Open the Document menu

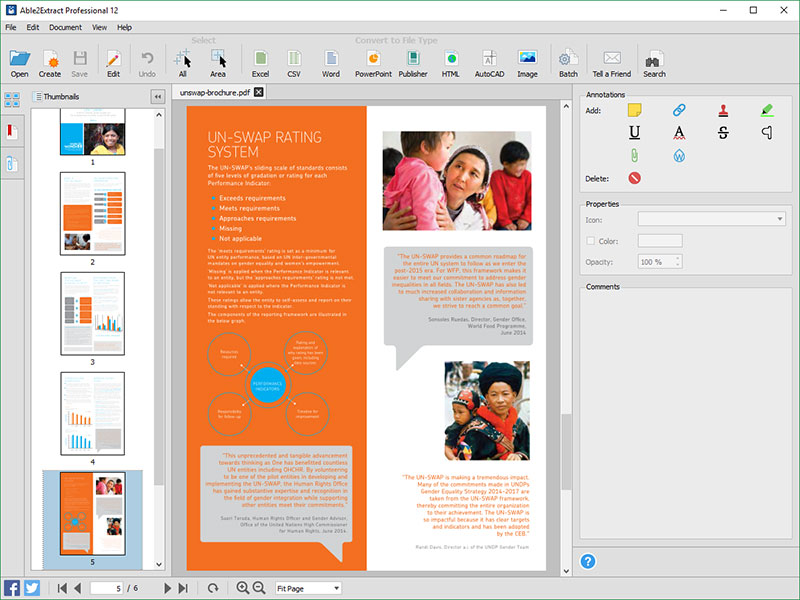(65, 28)
